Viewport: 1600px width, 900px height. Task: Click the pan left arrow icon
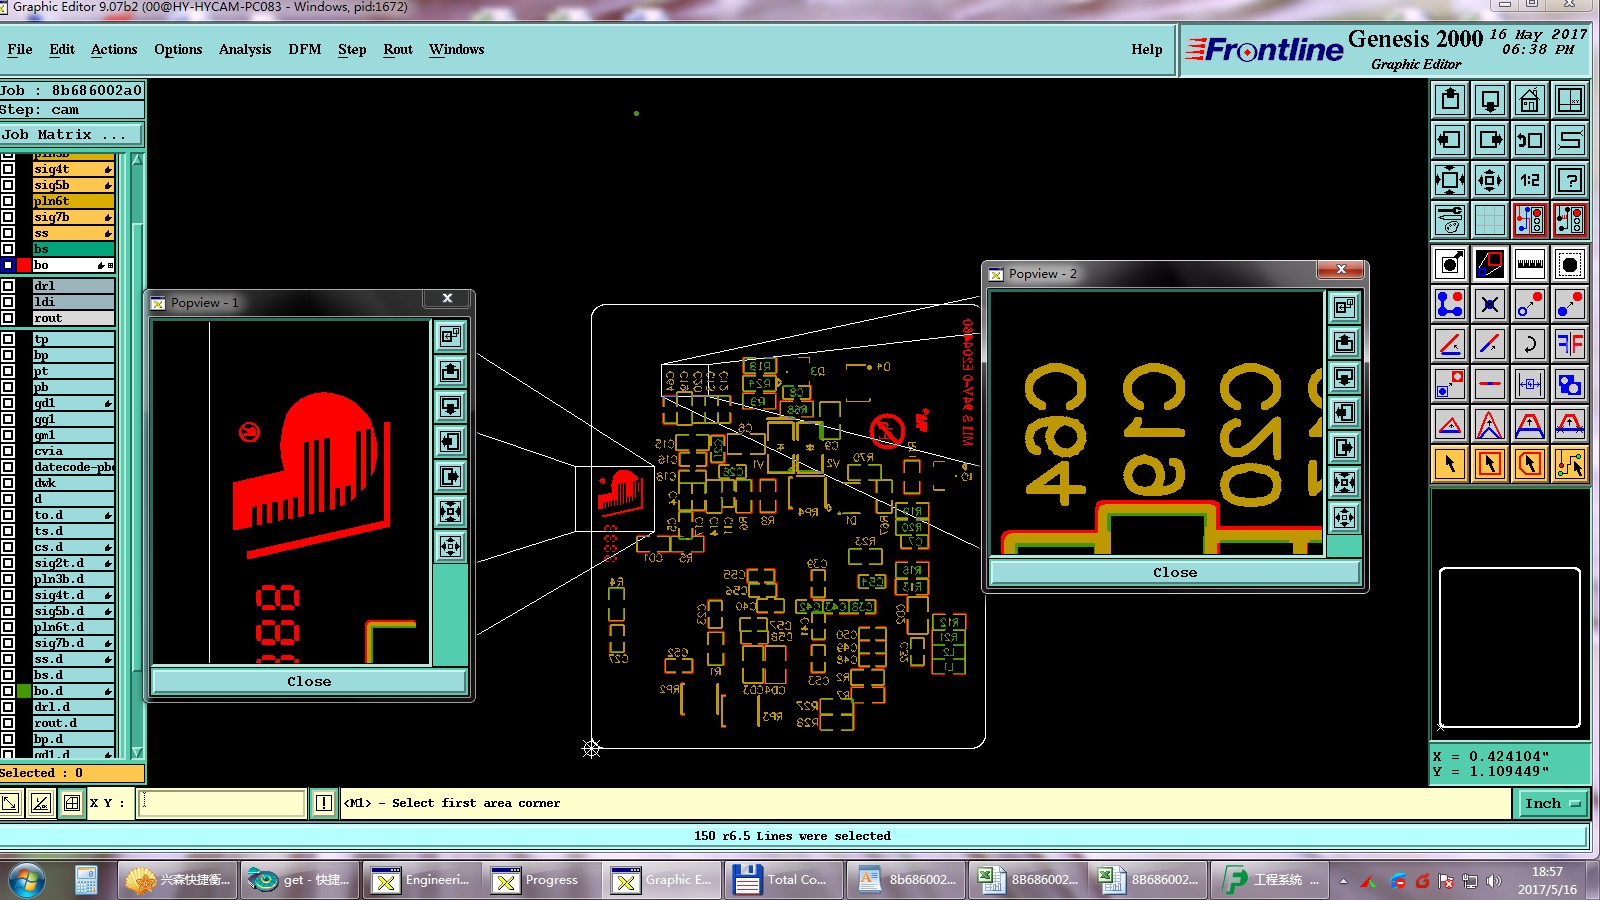(x=1449, y=140)
